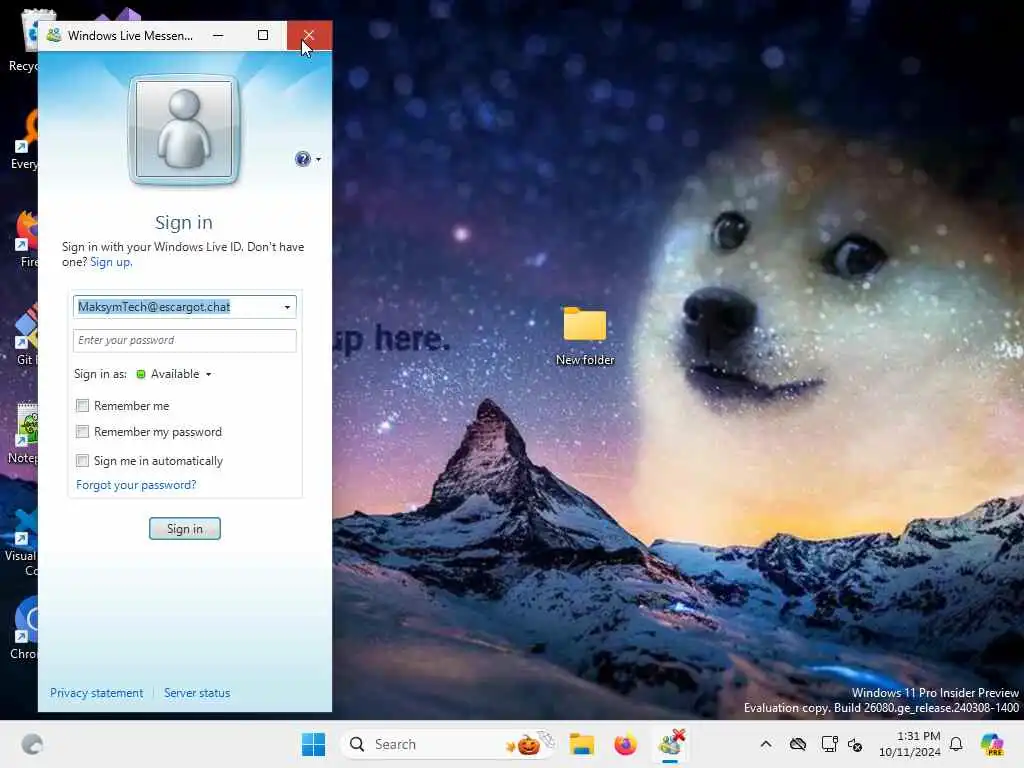Open the Available status dropdown
Screen dimensions: 1024x768
[174, 374]
